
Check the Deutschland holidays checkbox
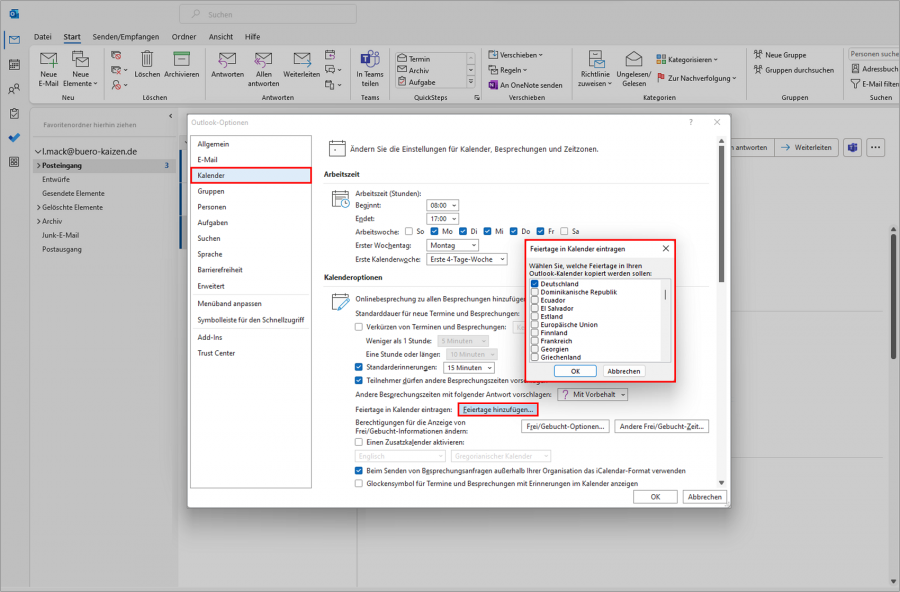(x=537, y=283)
